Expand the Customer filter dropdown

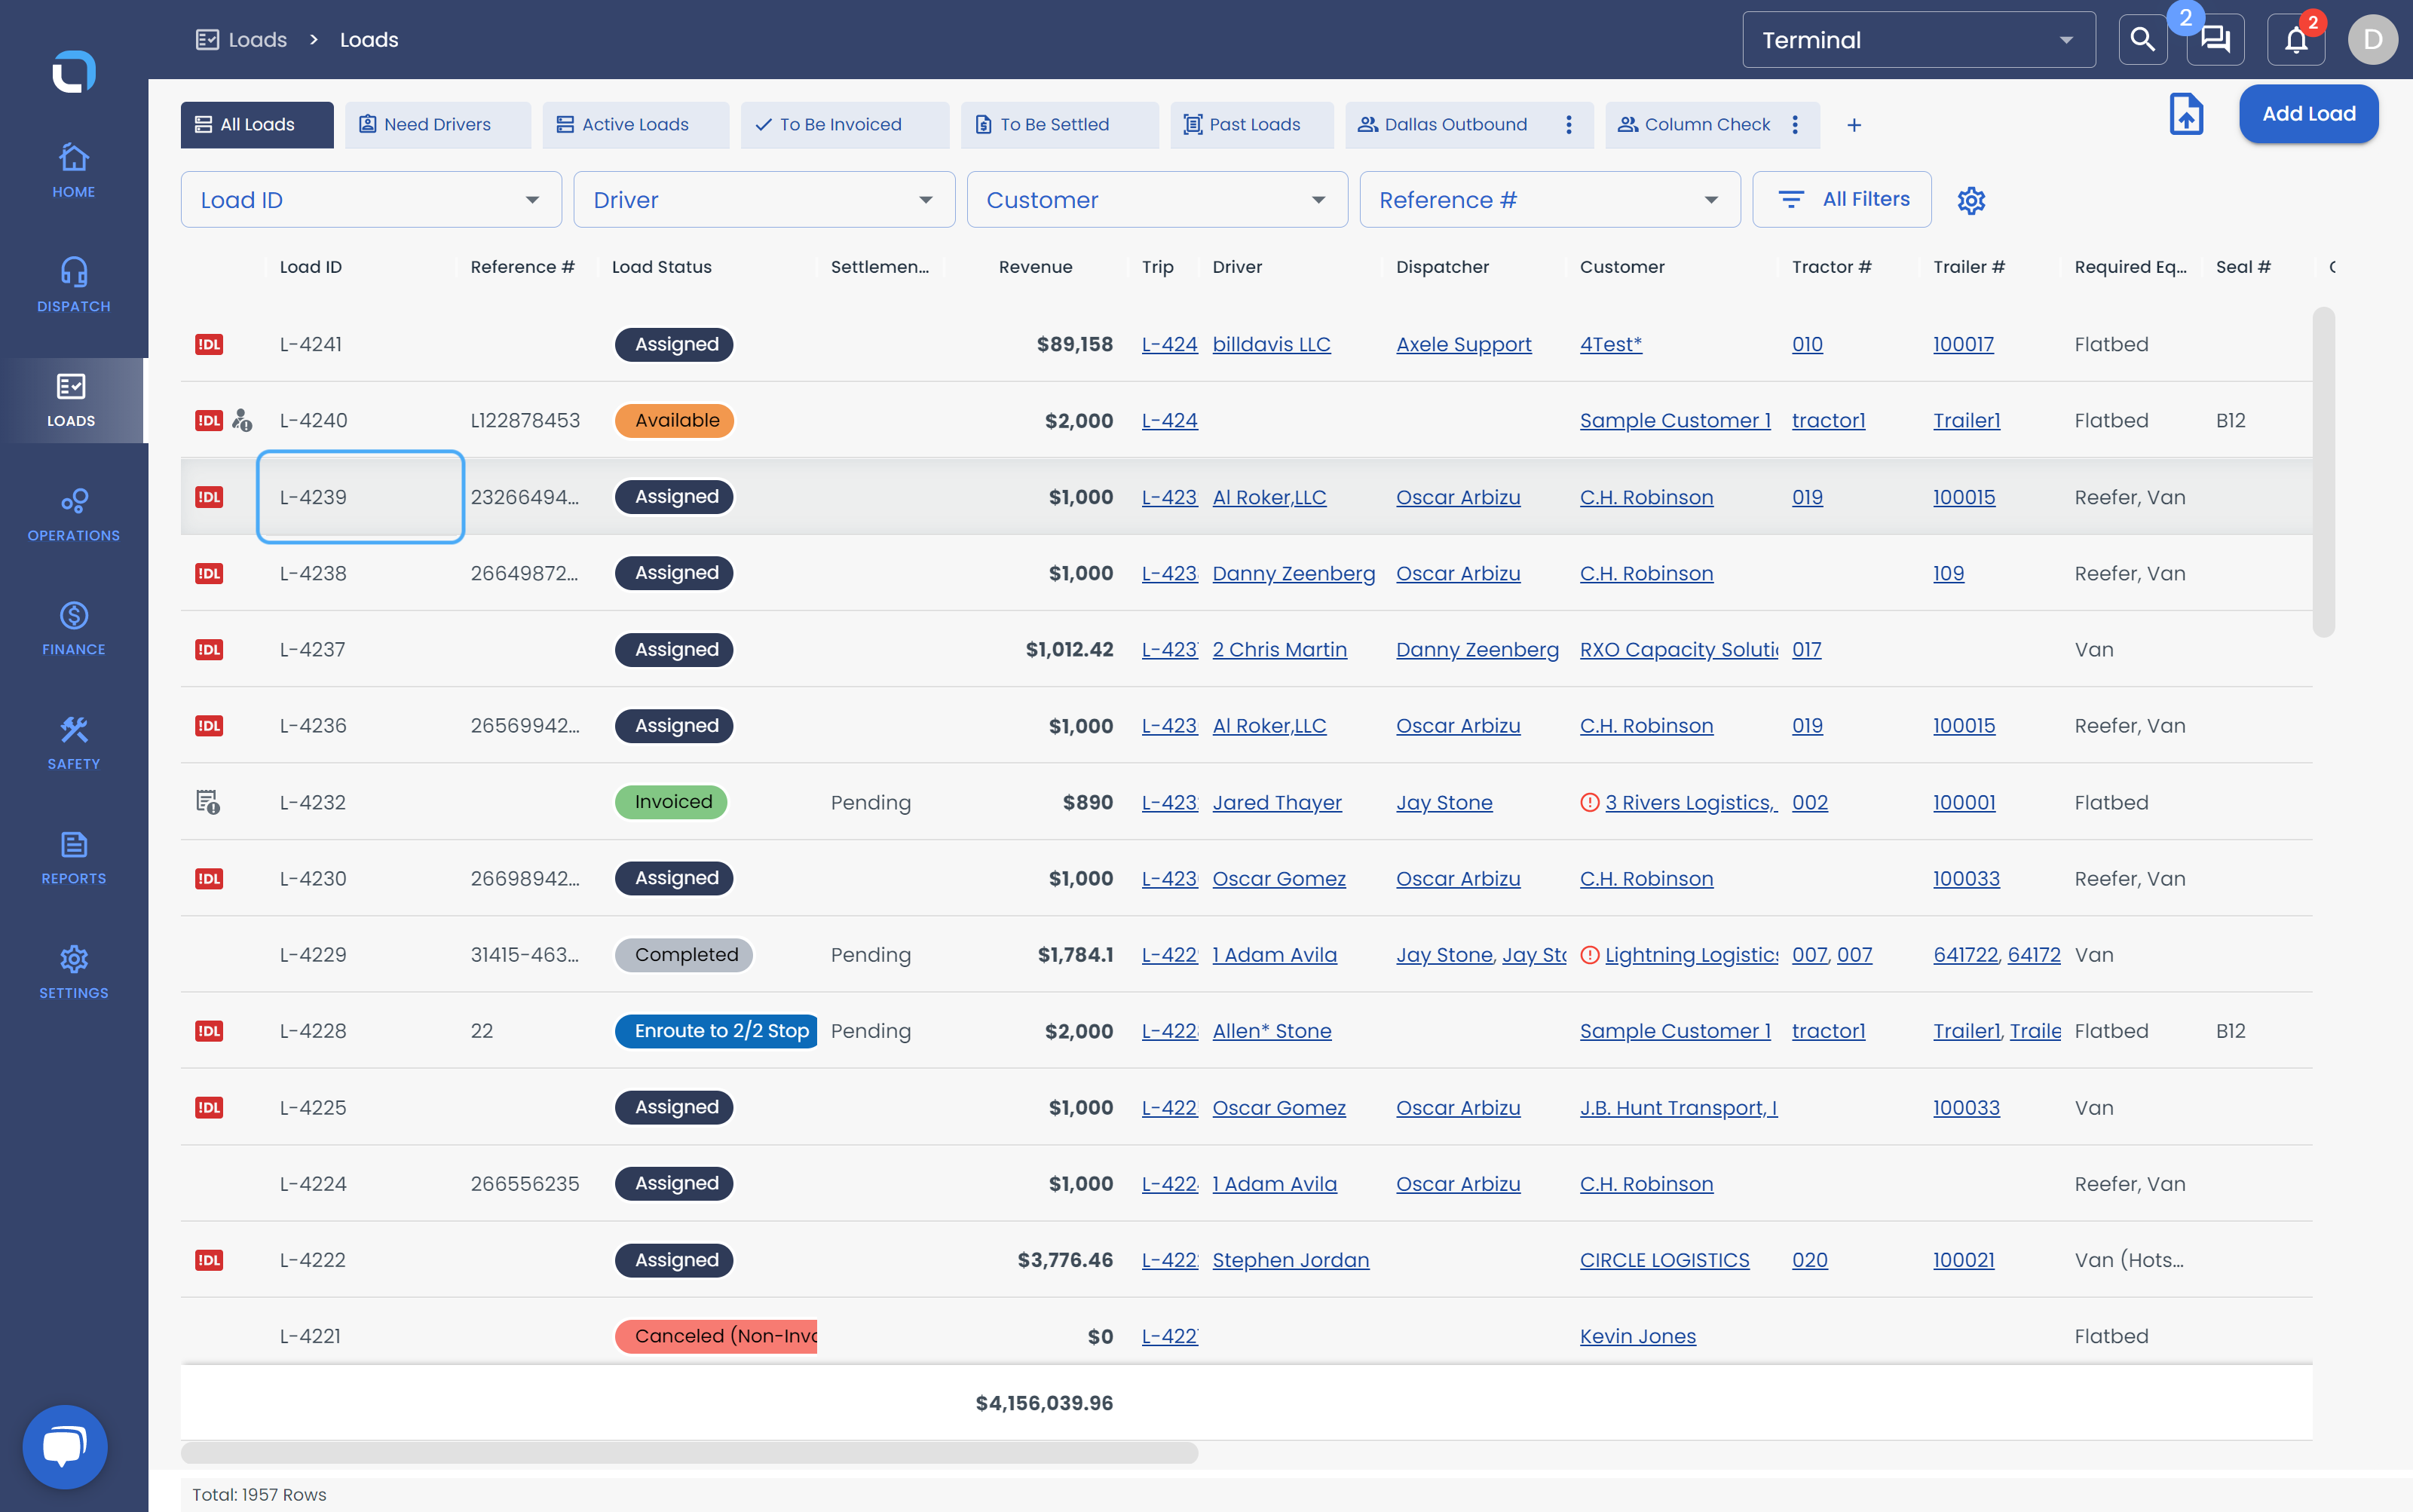(1157, 200)
